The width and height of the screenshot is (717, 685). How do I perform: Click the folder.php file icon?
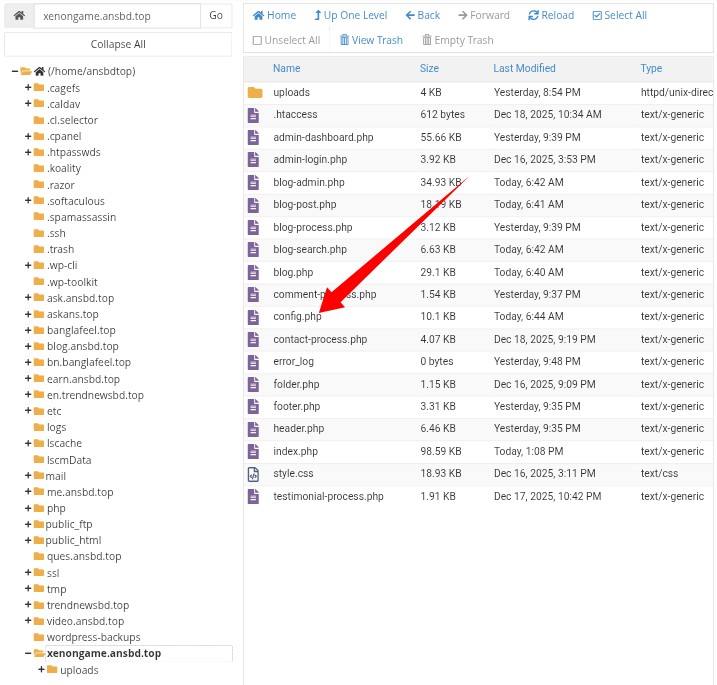pyautogui.click(x=253, y=384)
